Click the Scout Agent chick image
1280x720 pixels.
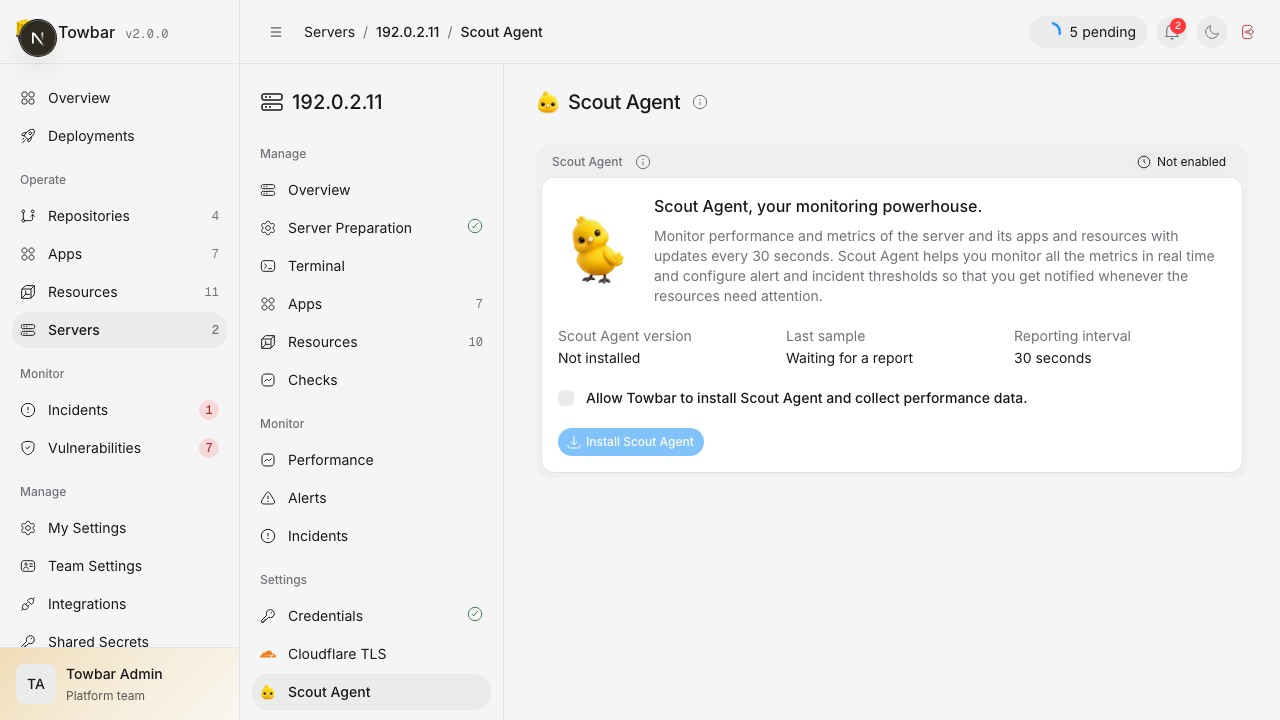pyautogui.click(x=597, y=250)
